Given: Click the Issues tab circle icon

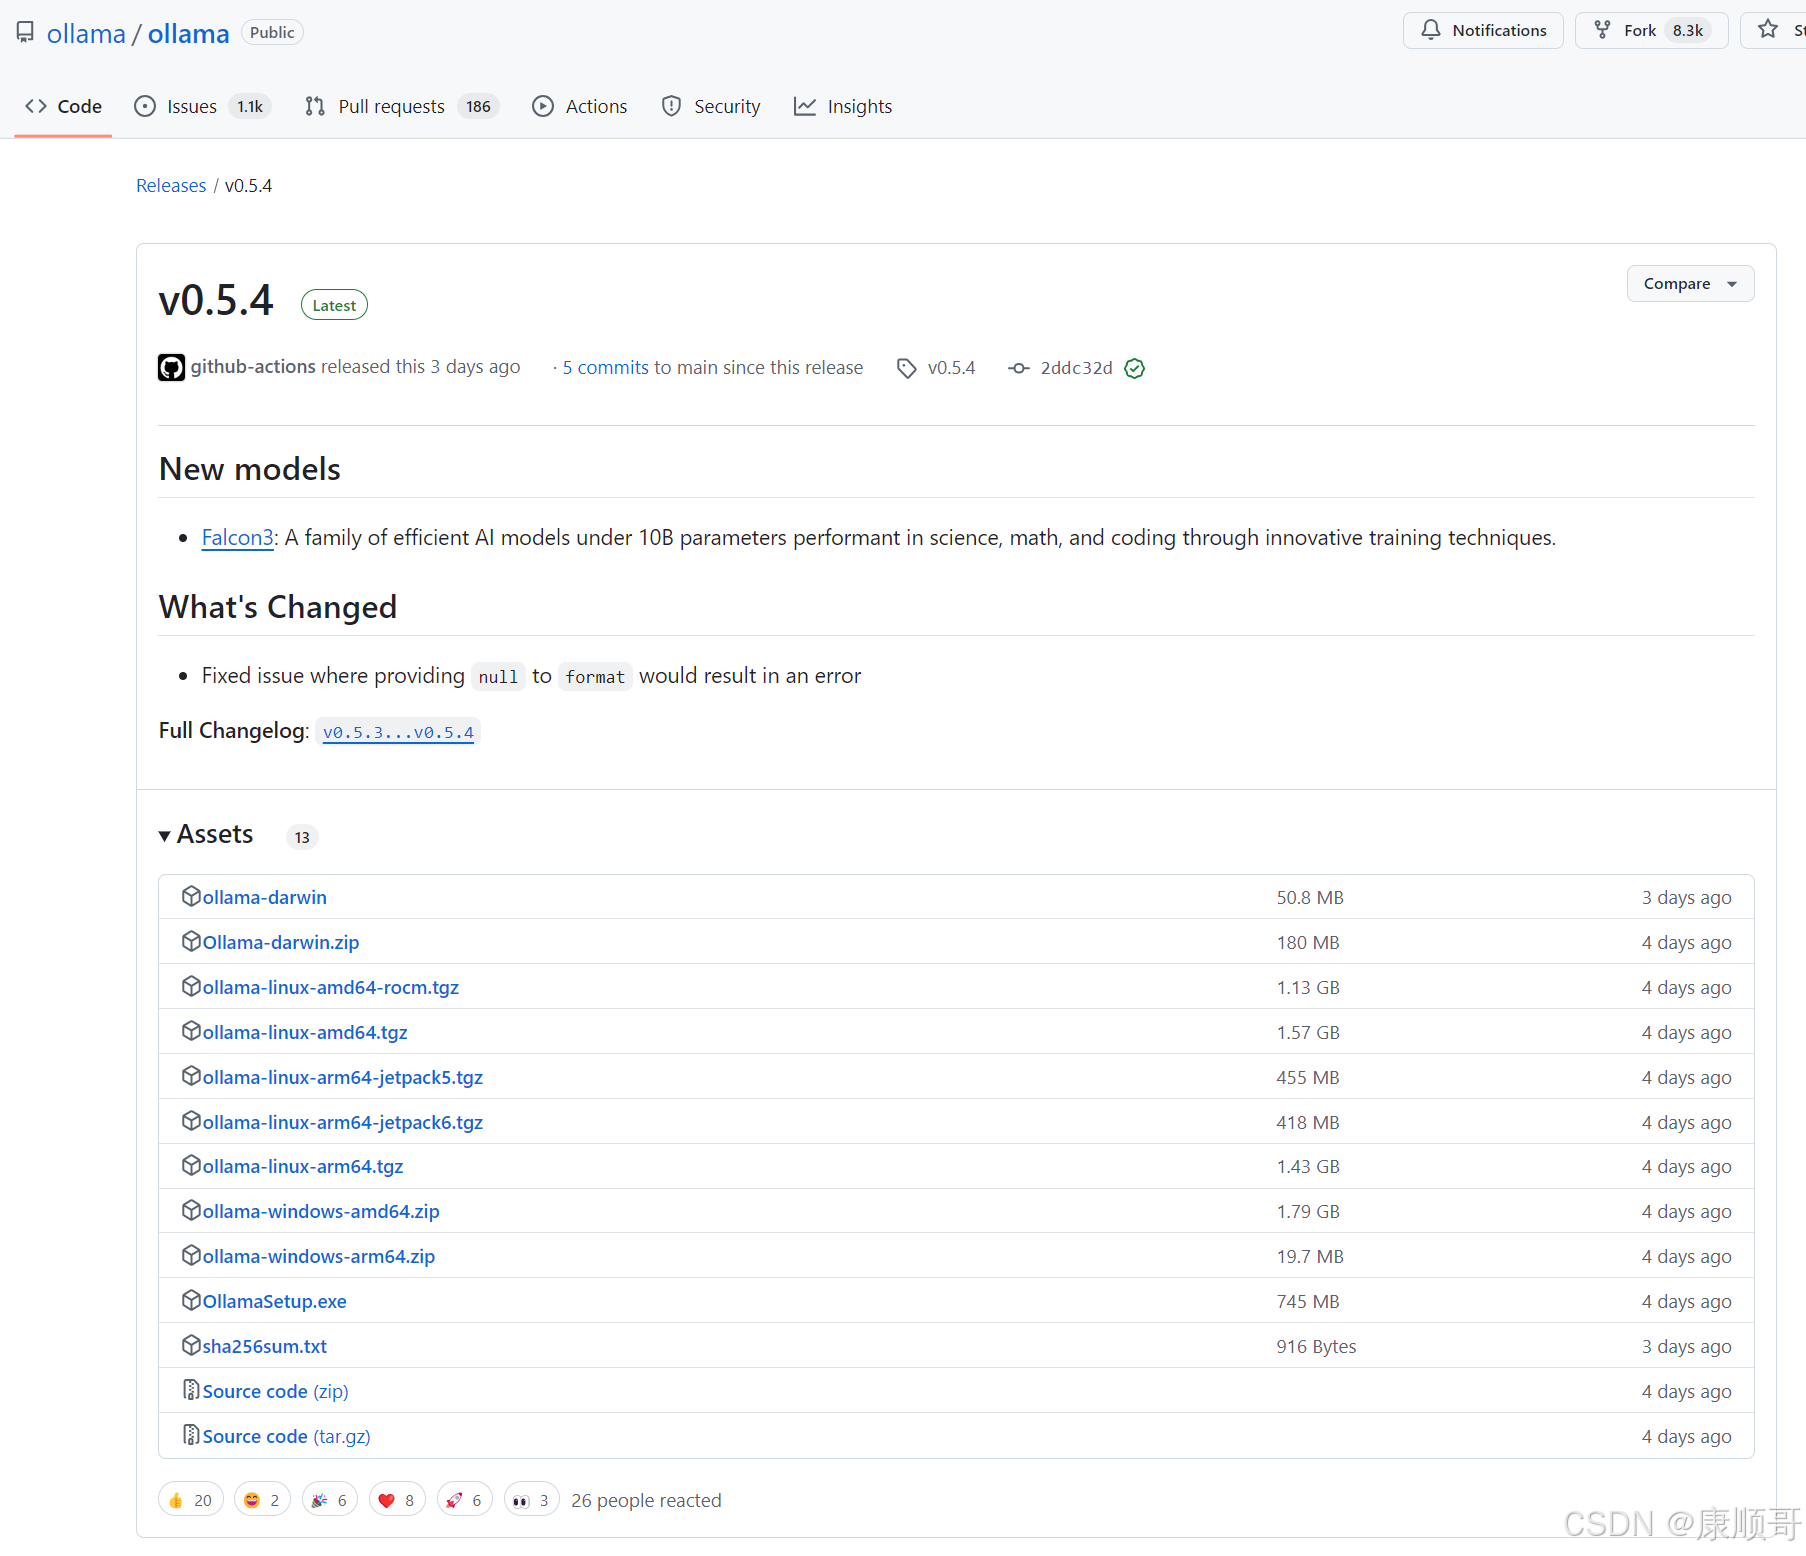Looking at the screenshot, I should tap(145, 106).
